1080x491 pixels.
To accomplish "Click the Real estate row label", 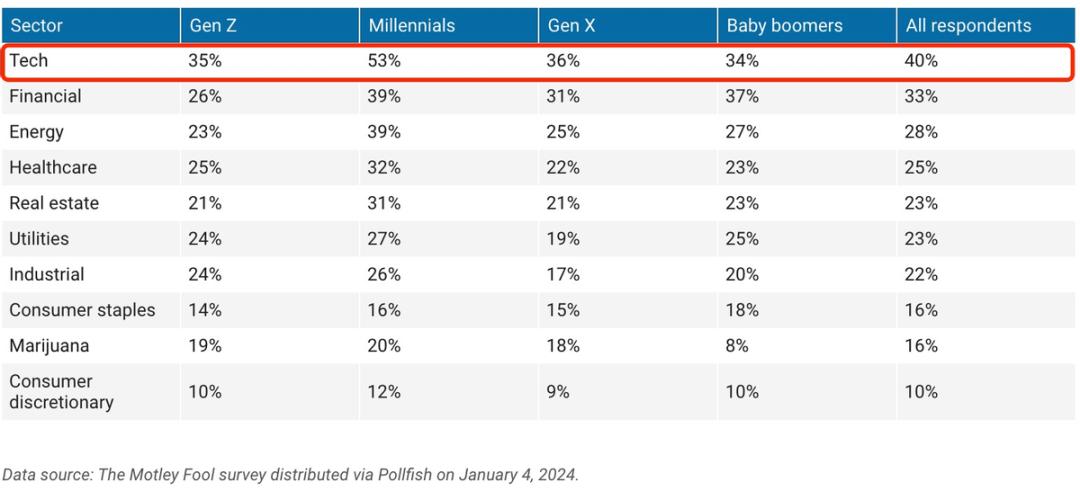I will (x=54, y=203).
